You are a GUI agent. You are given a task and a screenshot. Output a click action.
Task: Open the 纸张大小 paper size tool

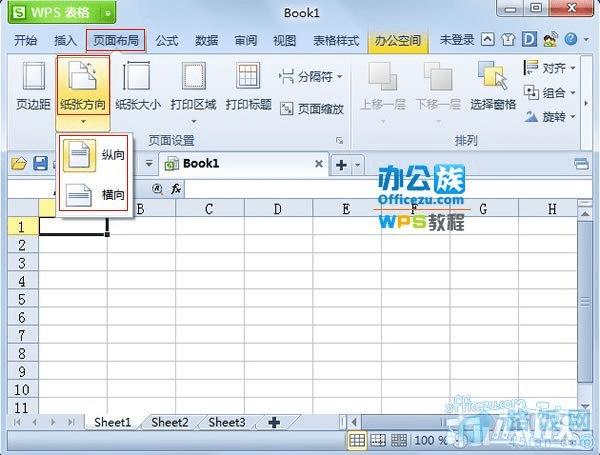[138, 86]
